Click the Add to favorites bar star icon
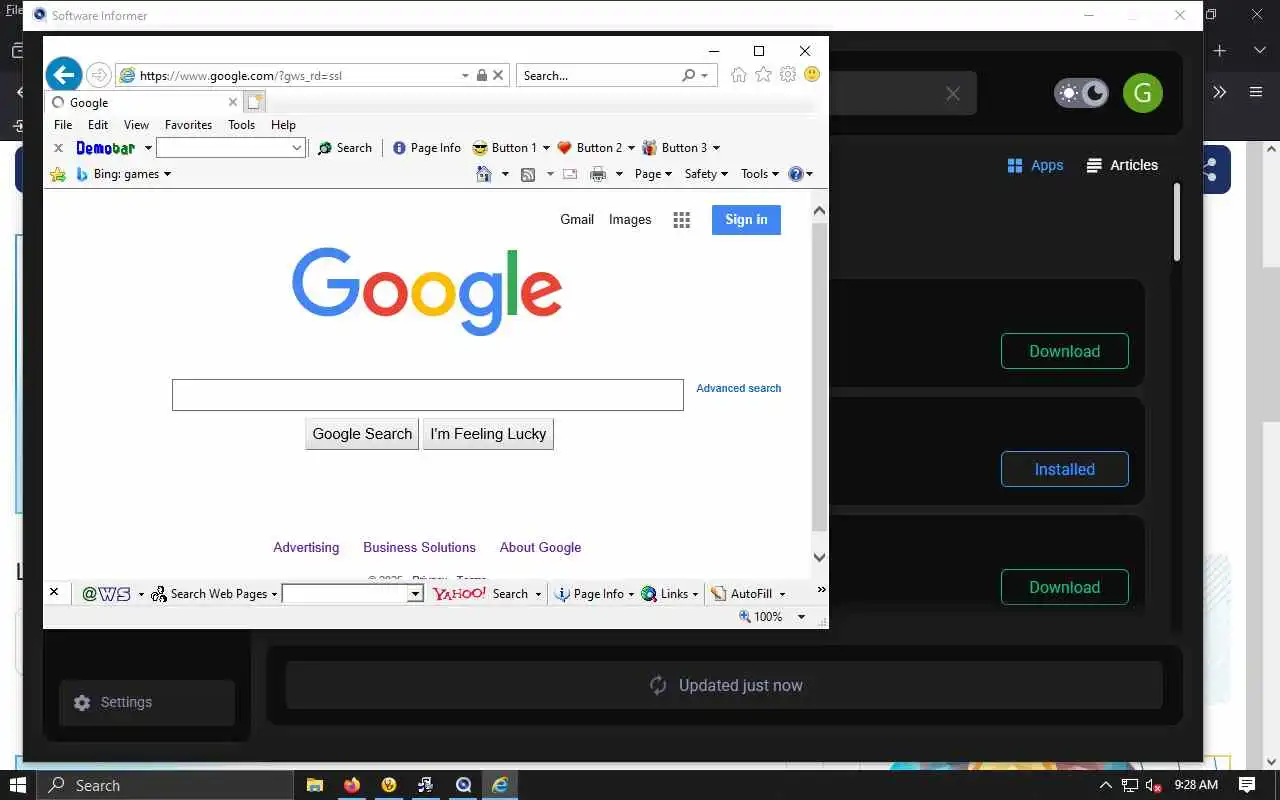The height and width of the screenshot is (800, 1280). 58,174
